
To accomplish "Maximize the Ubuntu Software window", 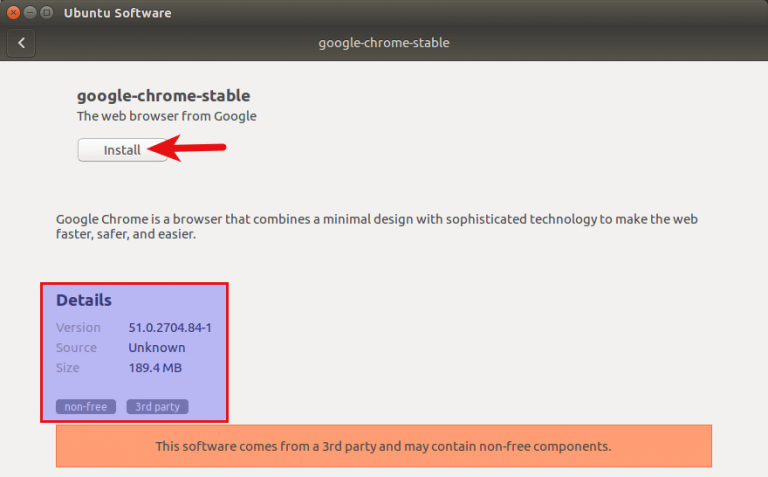I will point(47,12).
